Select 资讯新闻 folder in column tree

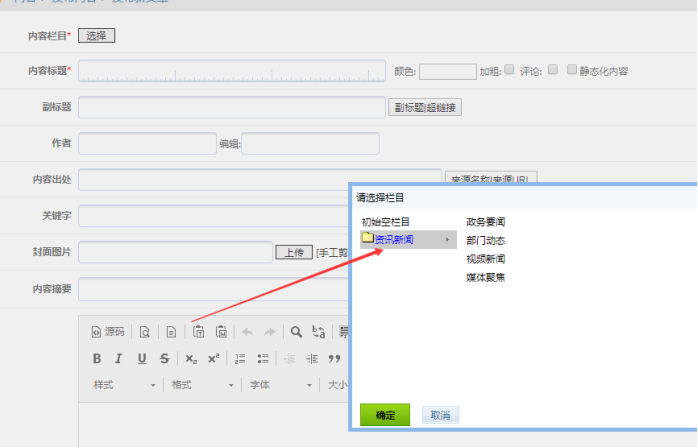pyautogui.click(x=393, y=240)
